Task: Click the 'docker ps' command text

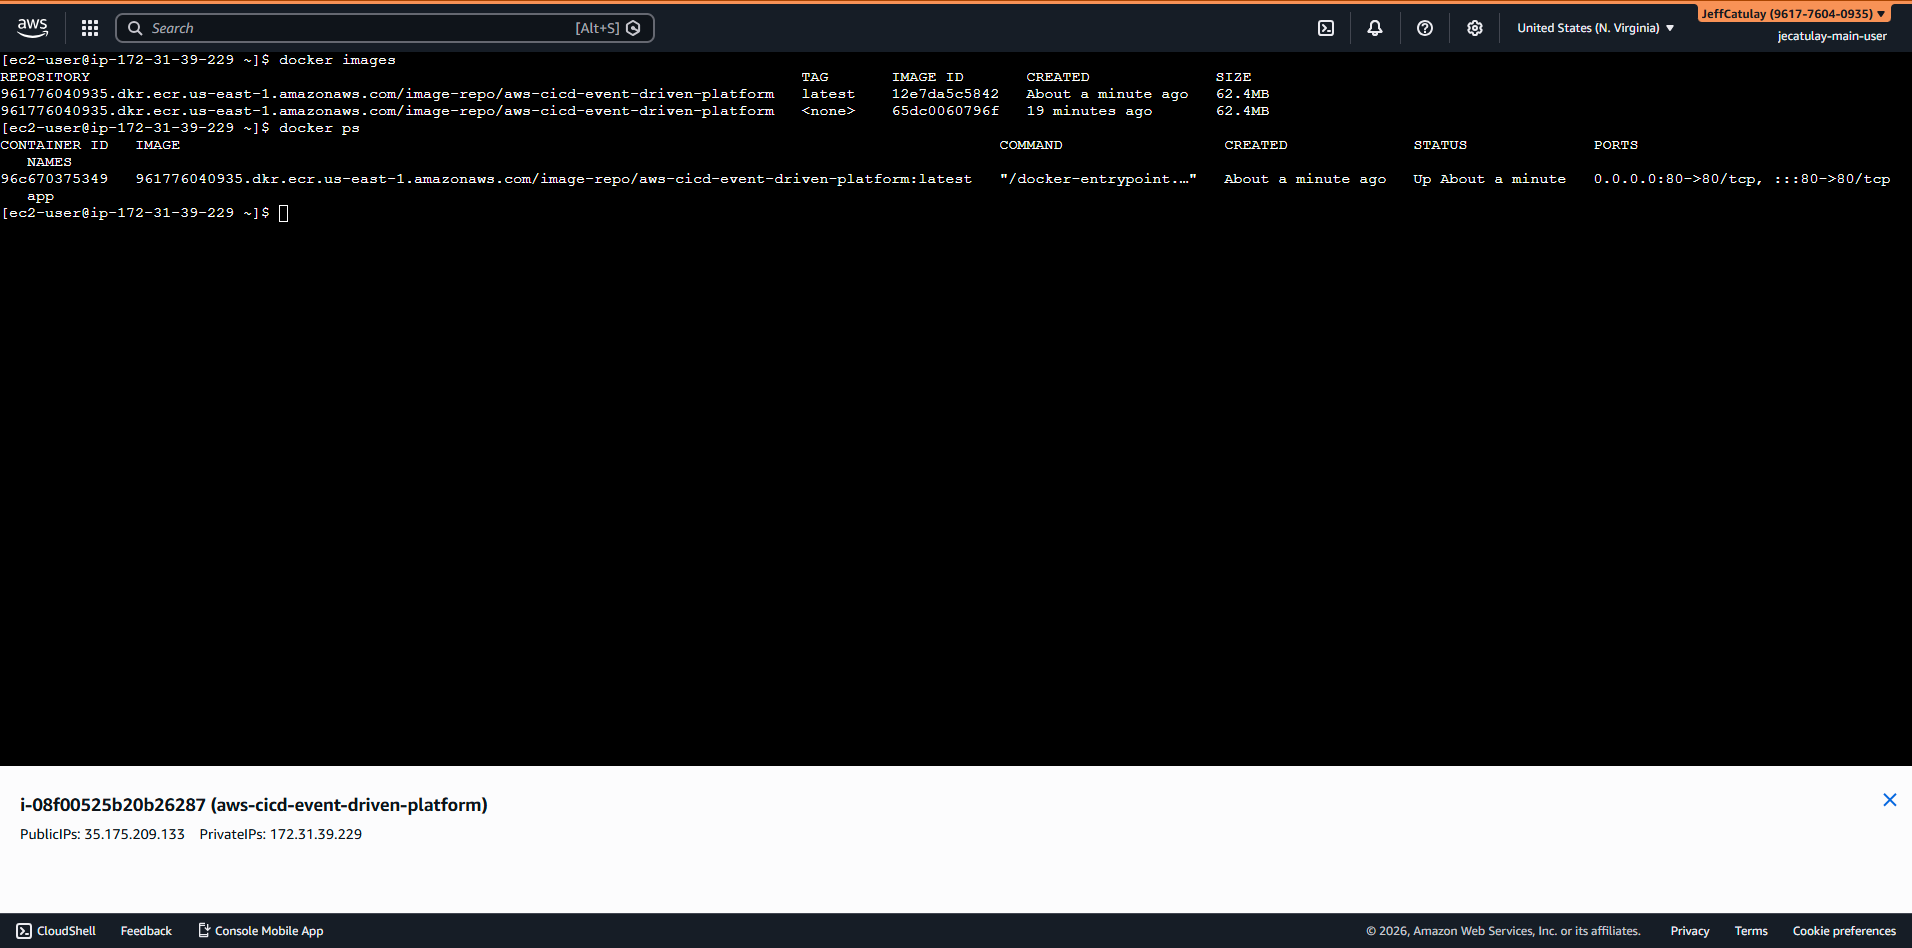Action: [x=319, y=128]
